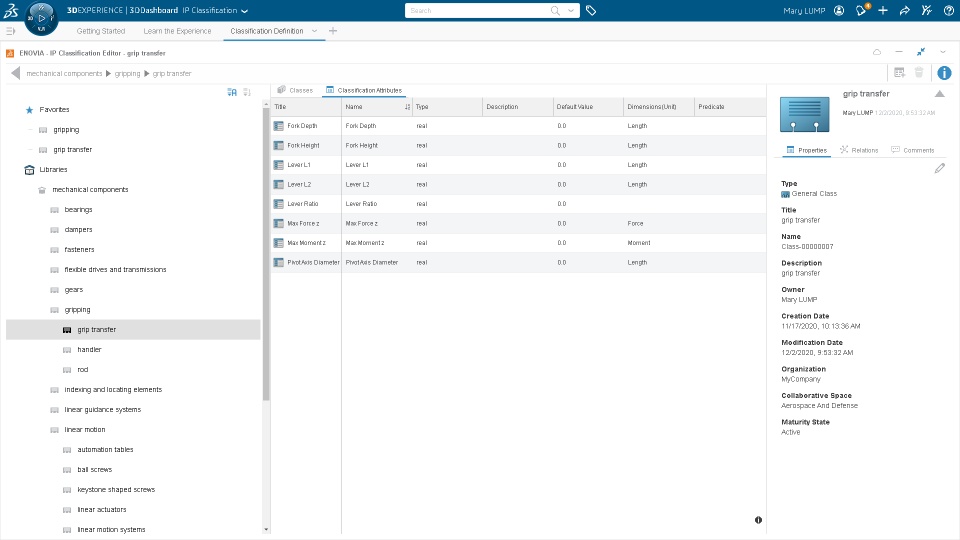This screenshot has width=960, height=540.
Task: Open the Relations tab
Action: (858, 150)
